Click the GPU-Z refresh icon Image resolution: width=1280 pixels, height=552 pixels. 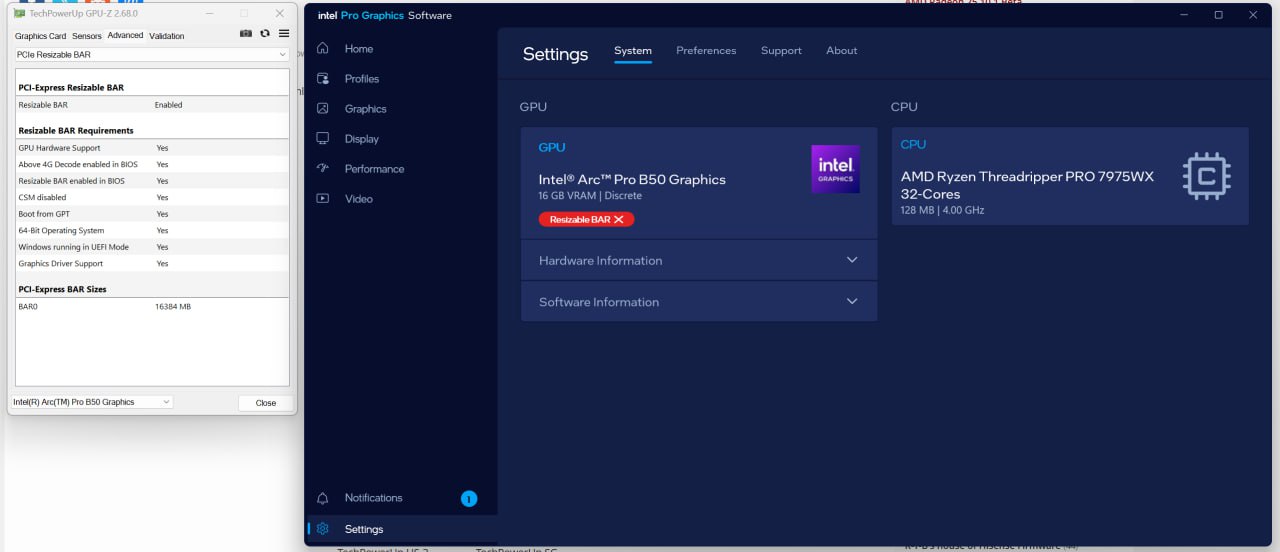pos(265,34)
